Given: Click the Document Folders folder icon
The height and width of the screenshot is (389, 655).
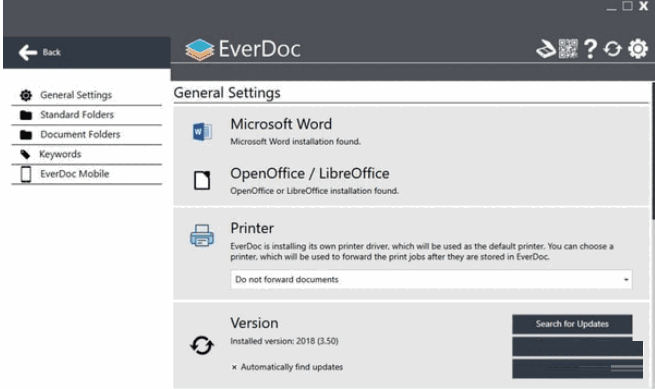Looking at the screenshot, I should (x=26, y=135).
